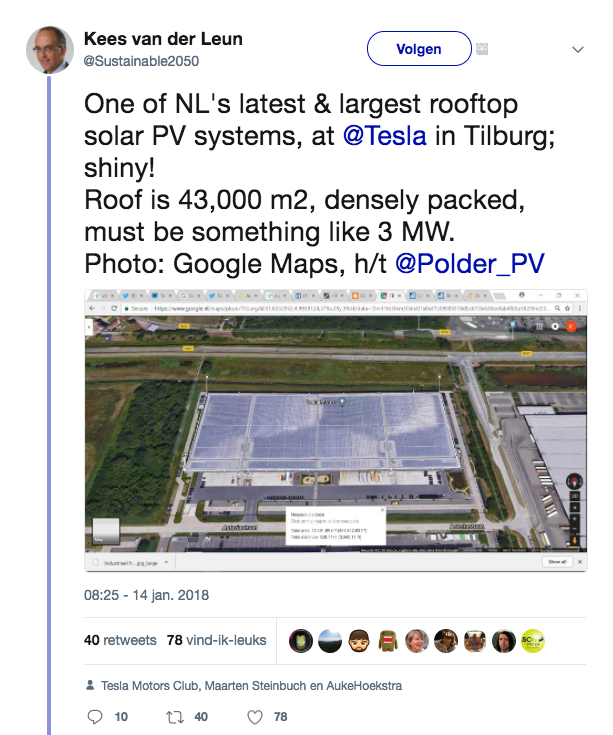The image size is (613, 735).
Task: Follow the account using Volgen button
Action: pyautogui.click(x=419, y=49)
